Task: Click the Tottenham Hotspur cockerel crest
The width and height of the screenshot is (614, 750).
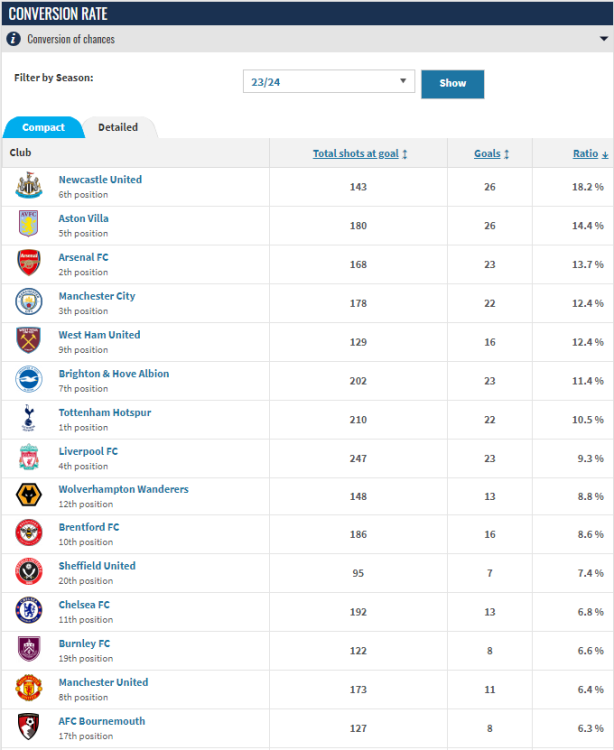Action: [29, 419]
